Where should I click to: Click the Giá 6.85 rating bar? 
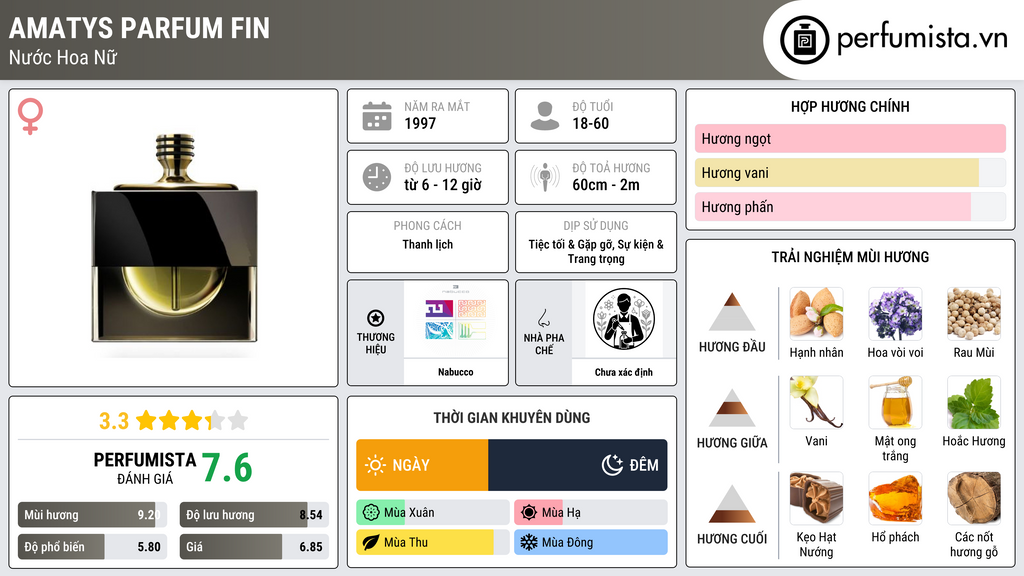pyautogui.click(x=254, y=547)
